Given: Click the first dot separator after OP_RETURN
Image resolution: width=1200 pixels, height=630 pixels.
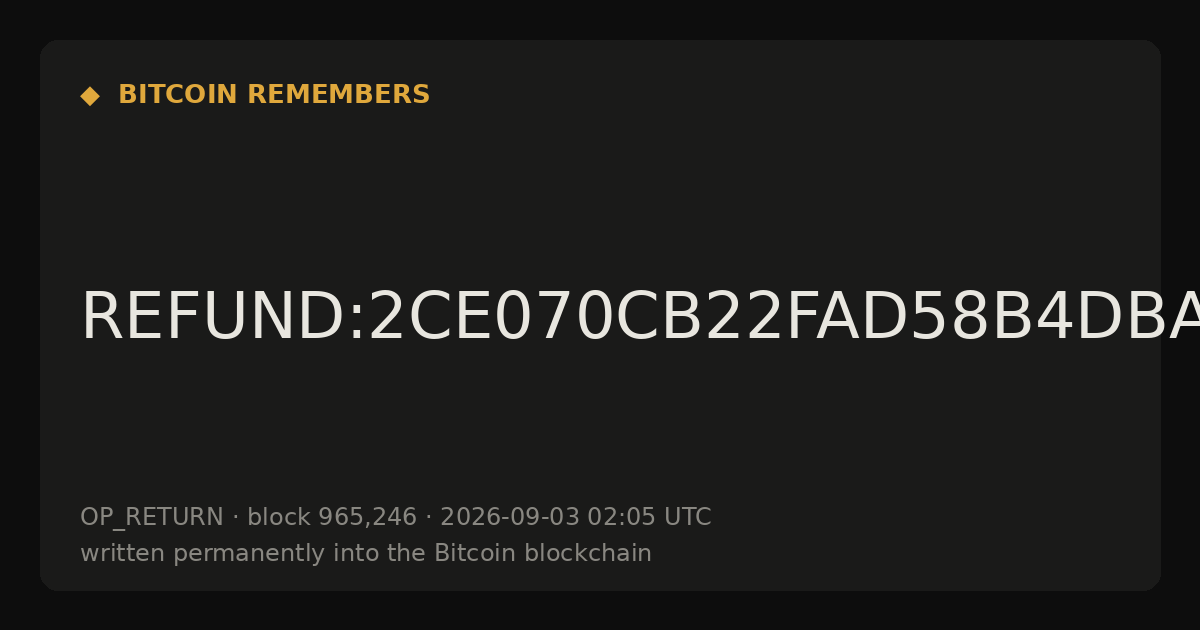Looking at the screenshot, I should coord(235,518).
